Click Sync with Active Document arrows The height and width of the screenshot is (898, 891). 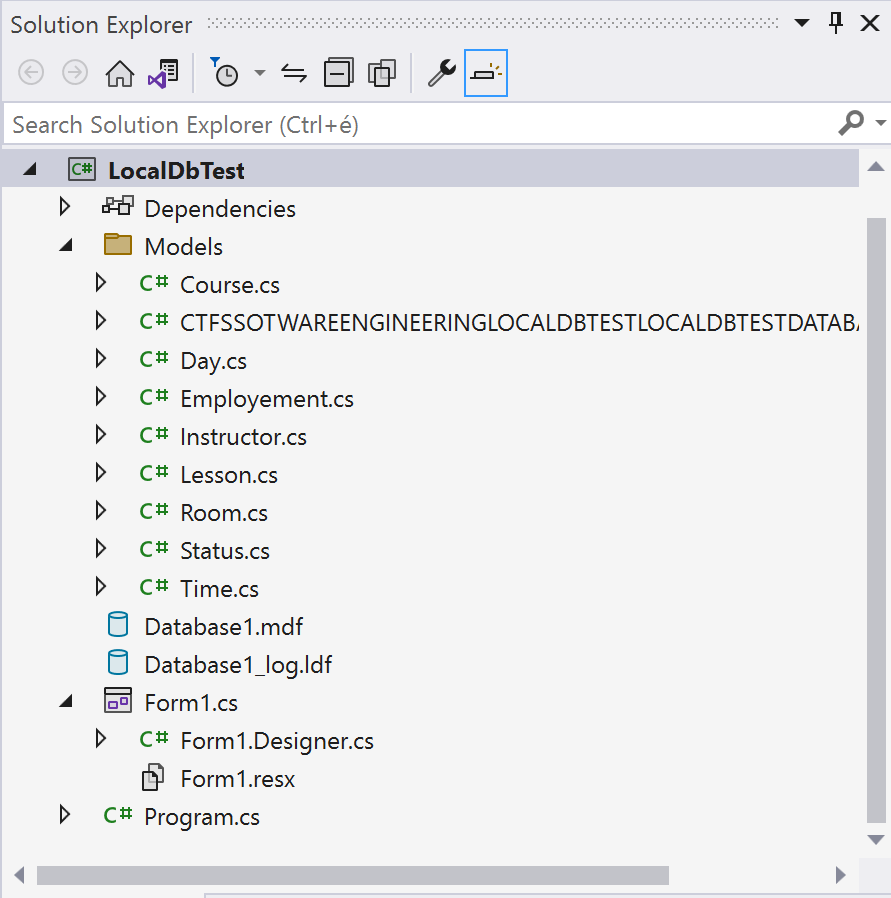click(x=294, y=73)
